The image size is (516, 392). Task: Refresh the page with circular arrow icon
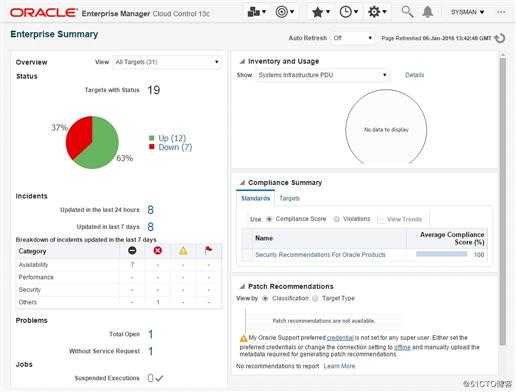pyautogui.click(x=500, y=38)
